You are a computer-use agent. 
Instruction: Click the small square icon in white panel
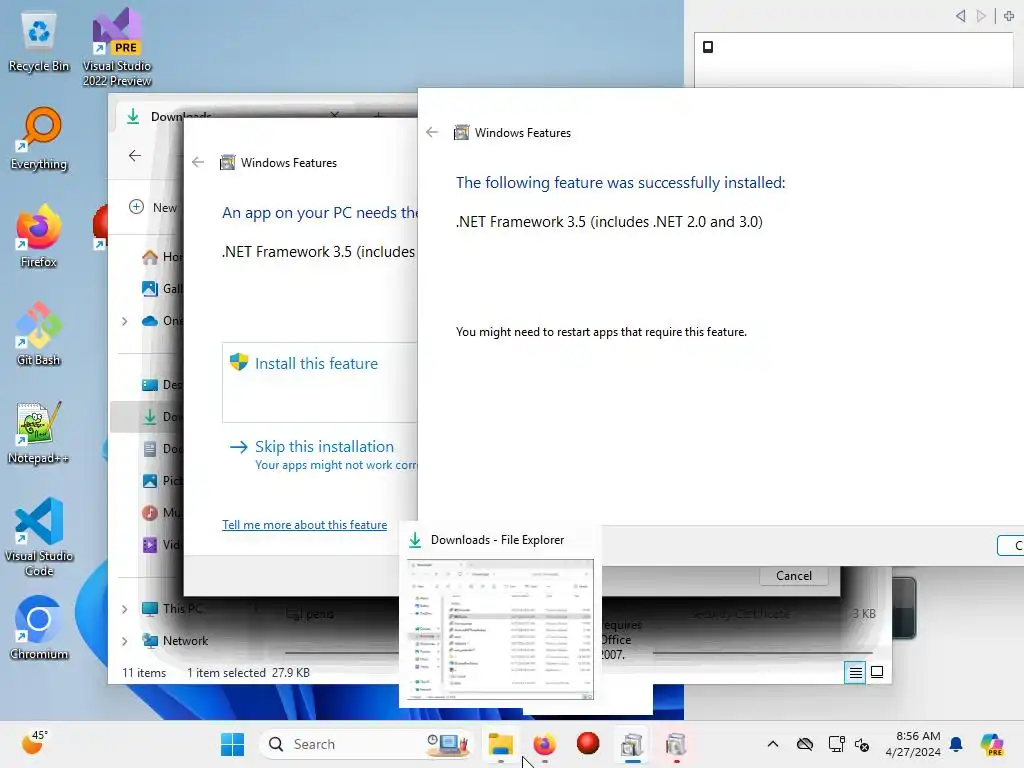point(708,46)
